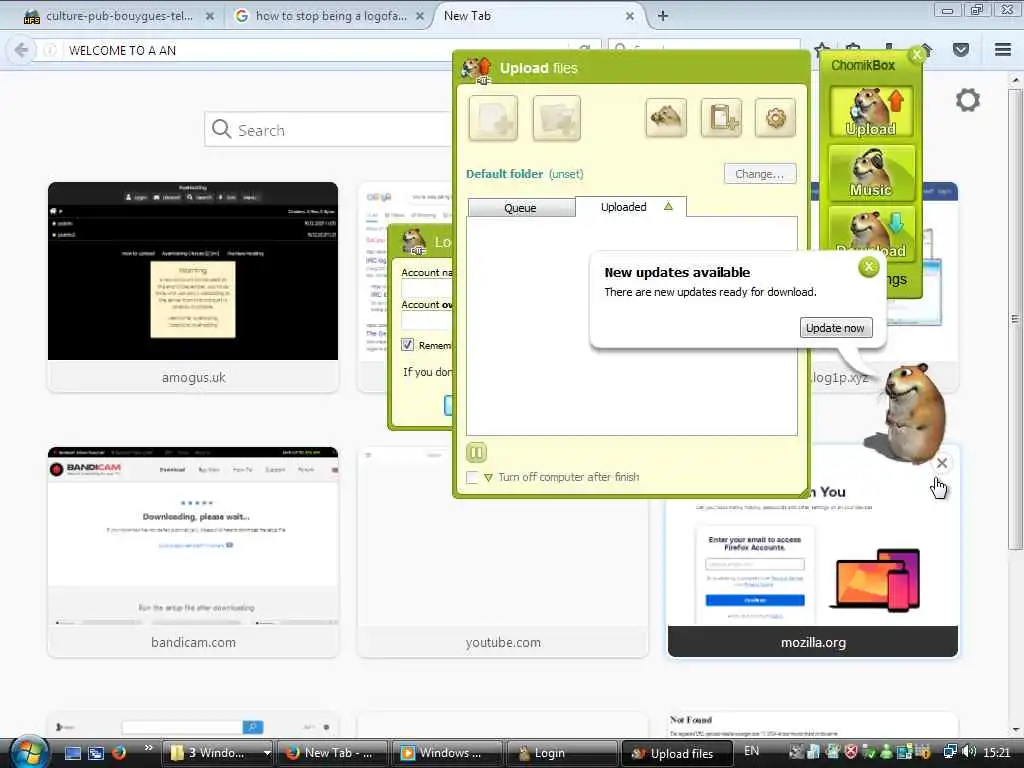The width and height of the screenshot is (1024, 768).
Task: Switch to the Login taskbar button
Action: (x=562, y=753)
